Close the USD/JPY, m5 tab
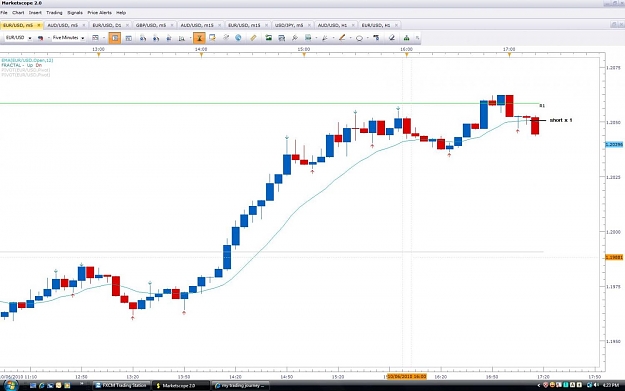 [309, 25]
